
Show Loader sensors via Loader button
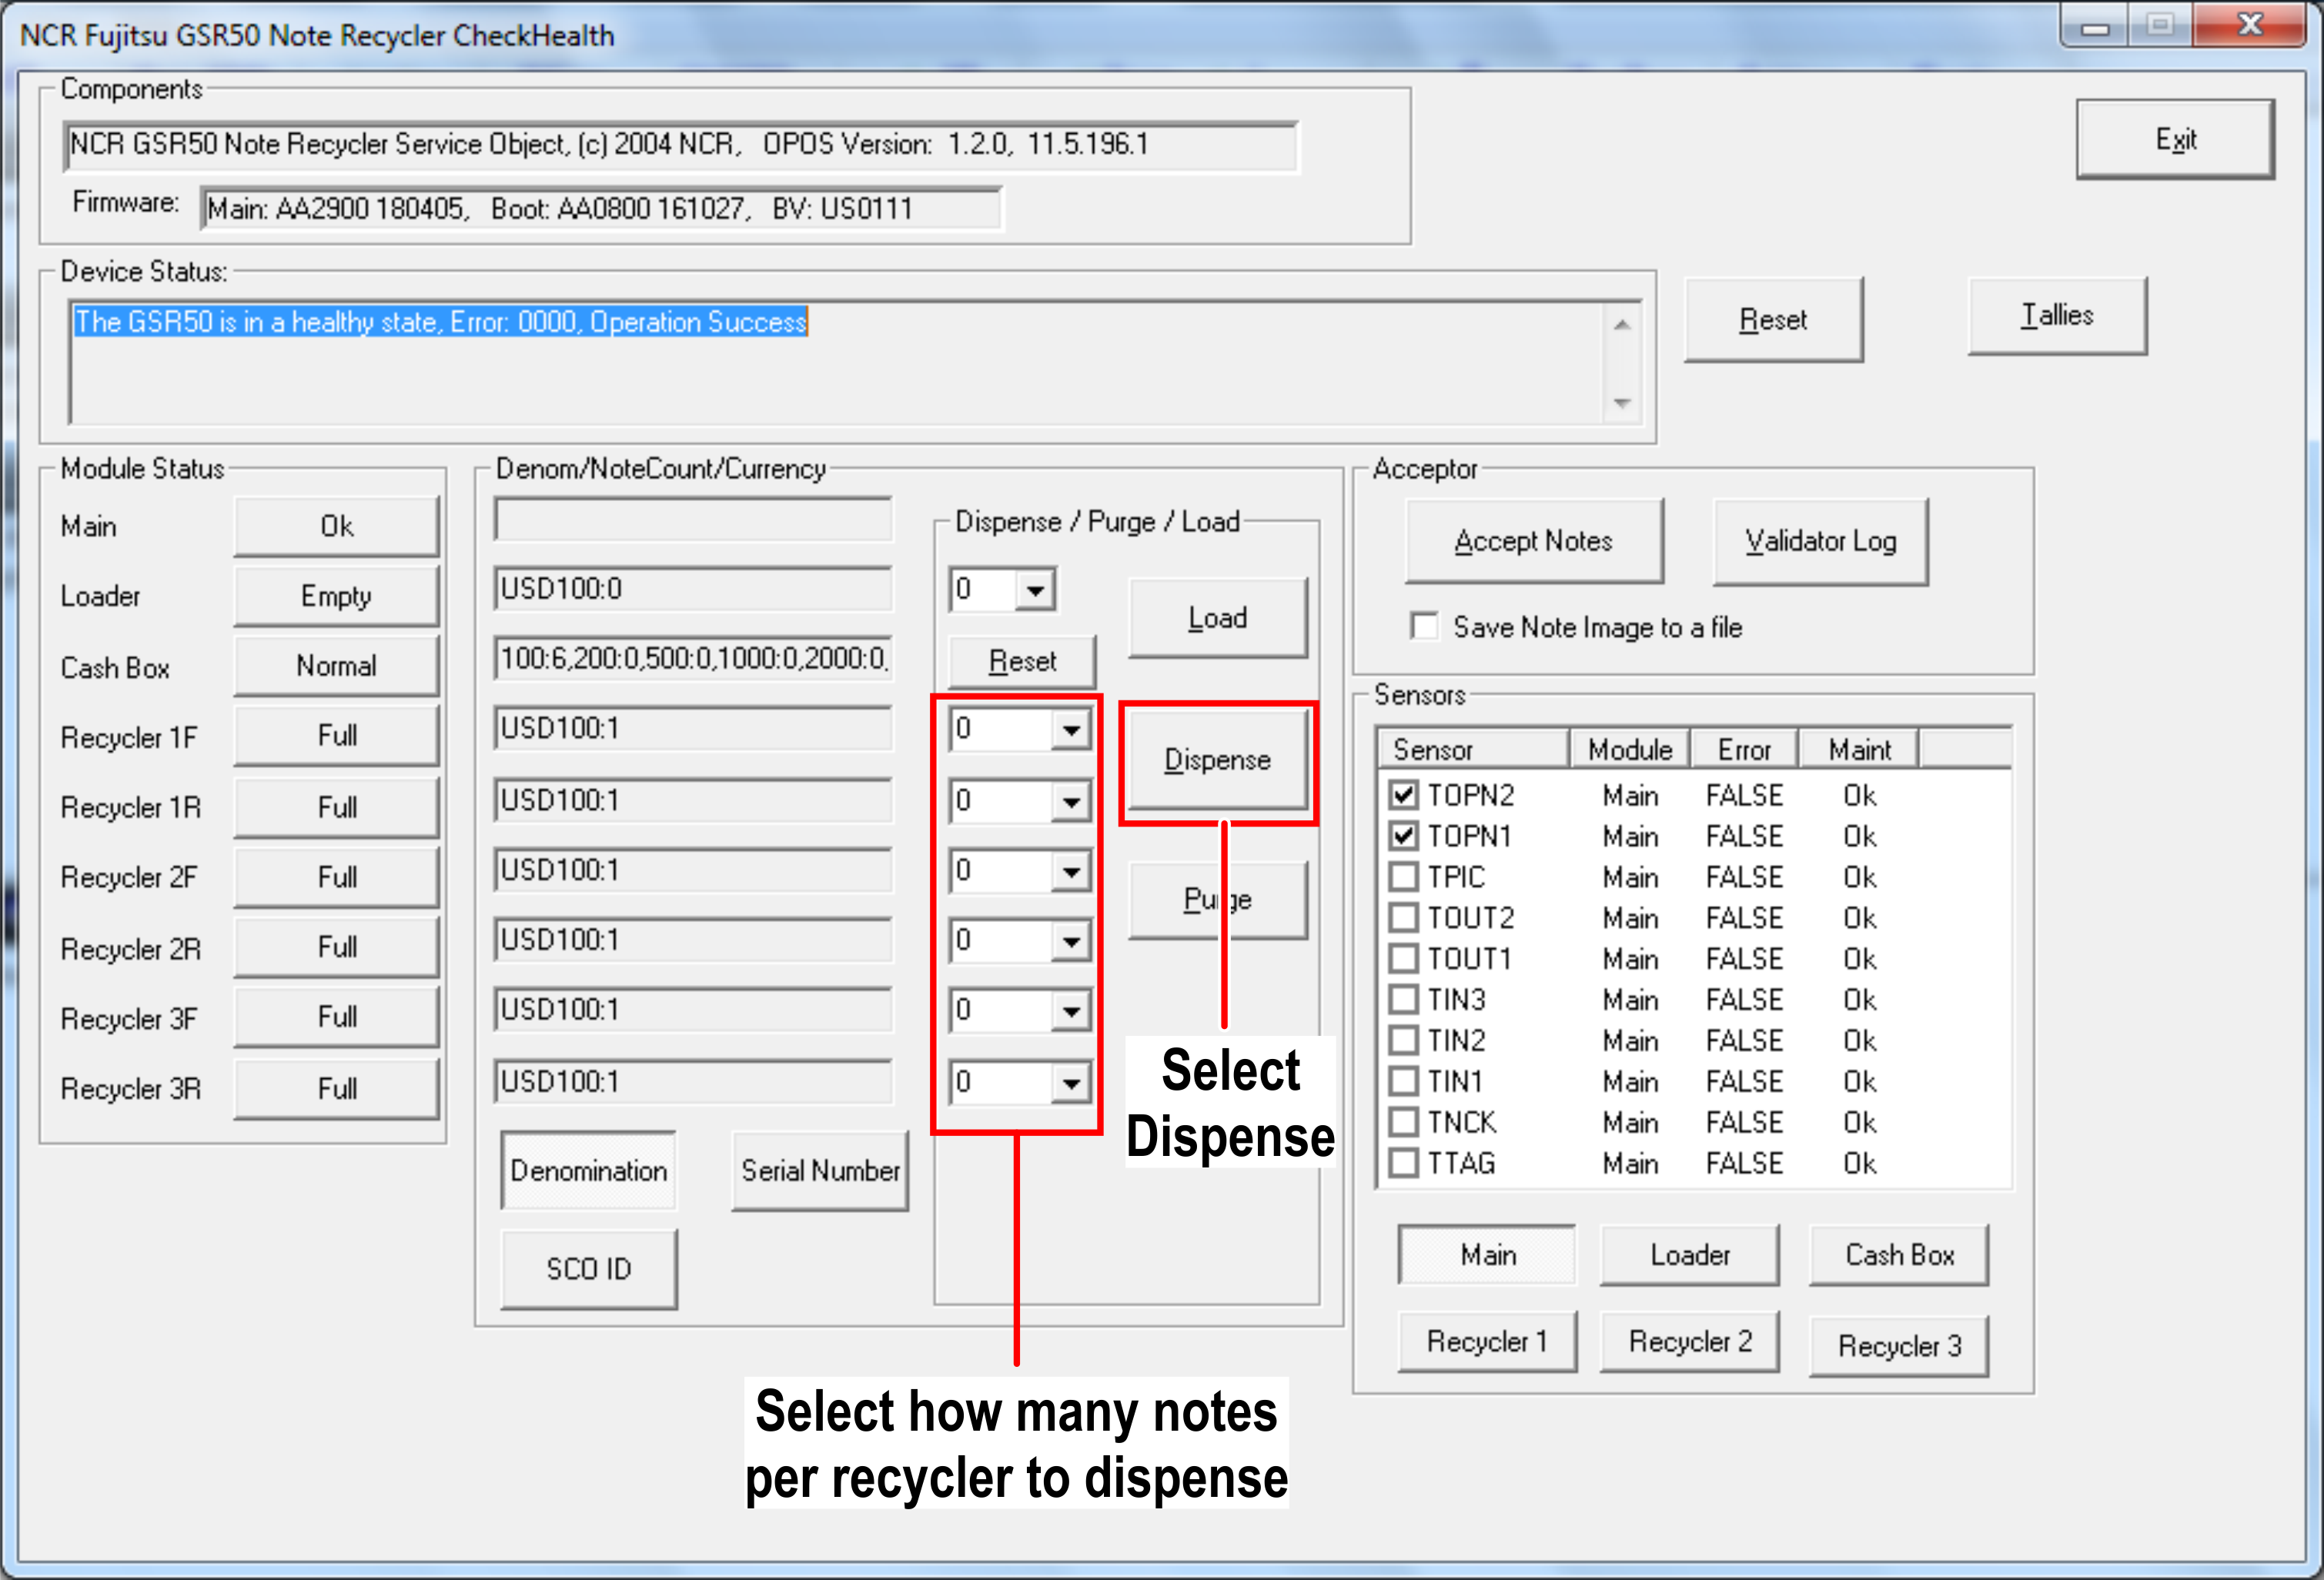click(1690, 1255)
